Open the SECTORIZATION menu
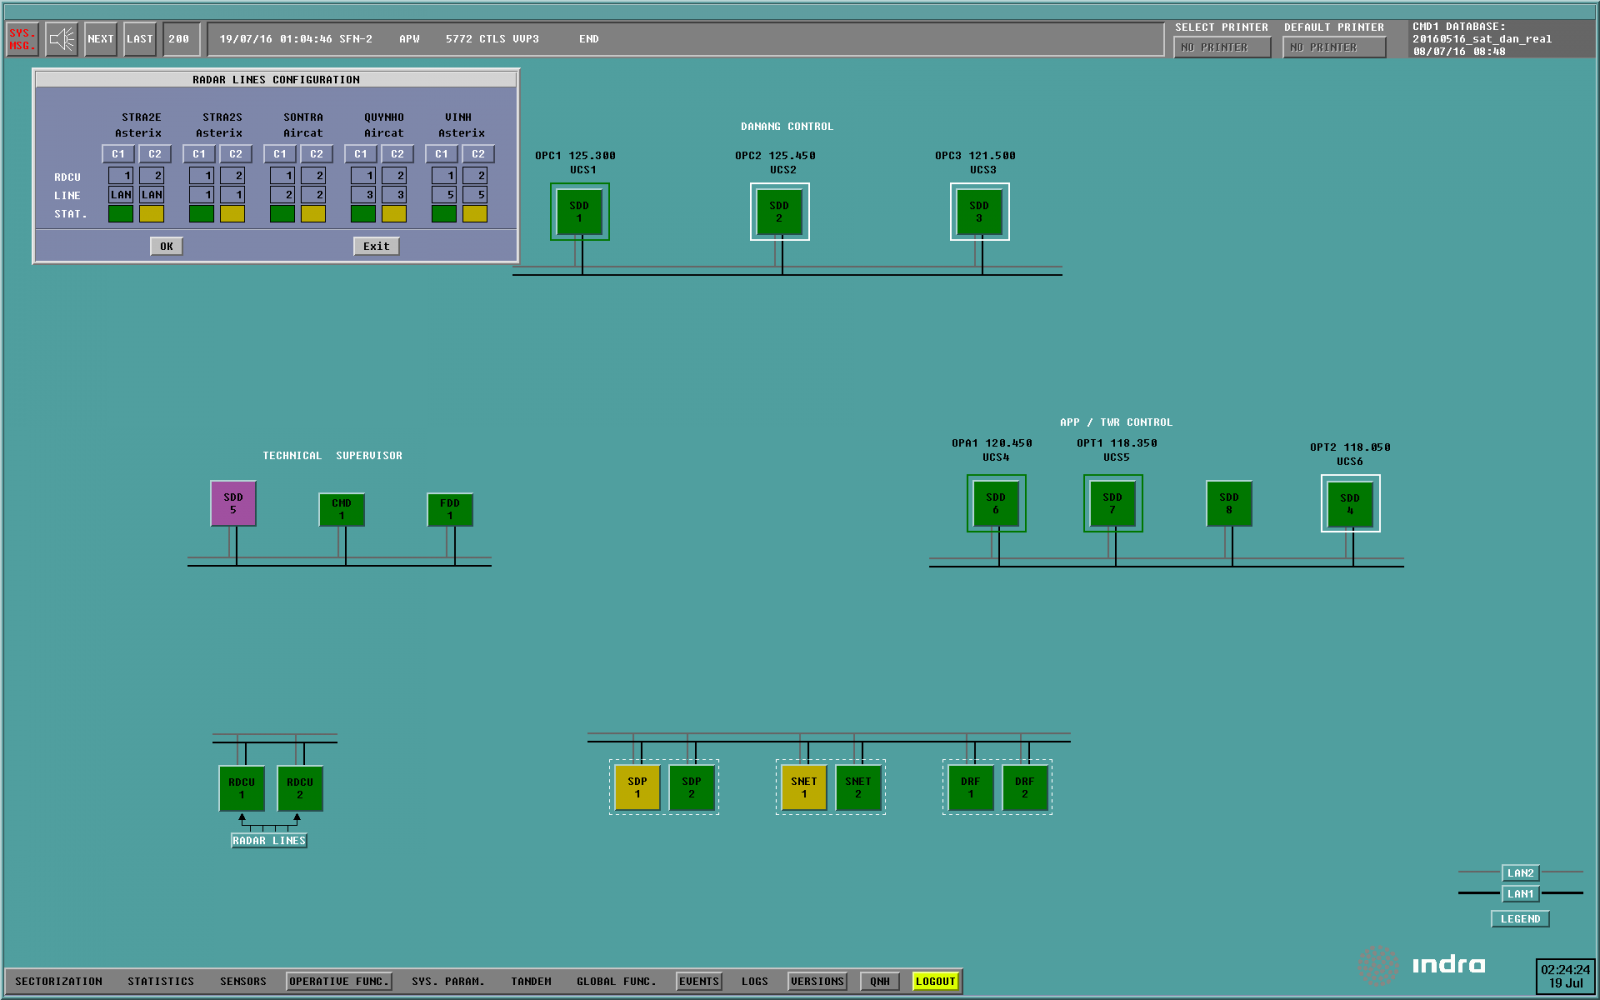The height and width of the screenshot is (1000, 1600). click(59, 981)
